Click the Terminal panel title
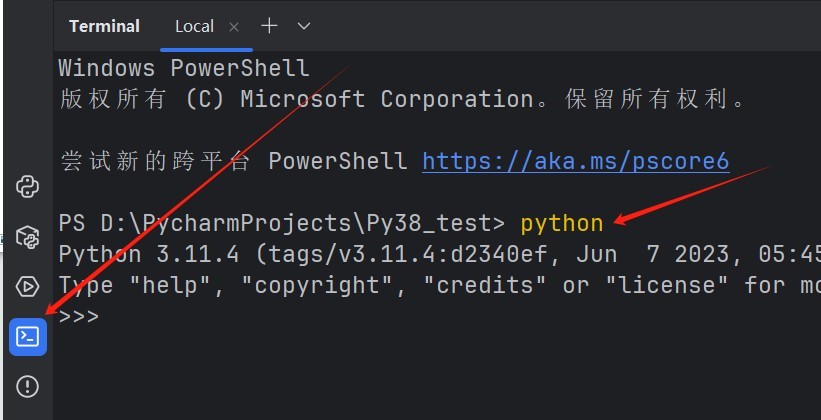The width and height of the screenshot is (821, 420). [x=104, y=26]
